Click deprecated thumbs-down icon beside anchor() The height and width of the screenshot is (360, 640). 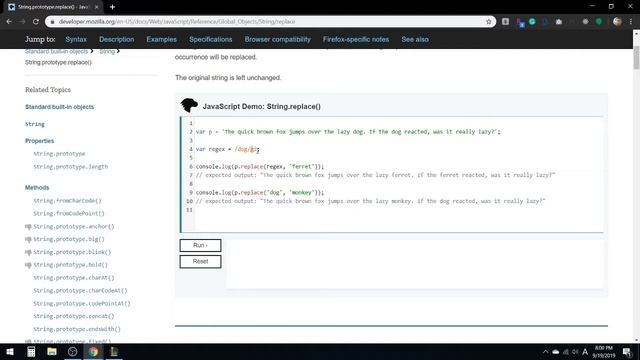point(28,227)
